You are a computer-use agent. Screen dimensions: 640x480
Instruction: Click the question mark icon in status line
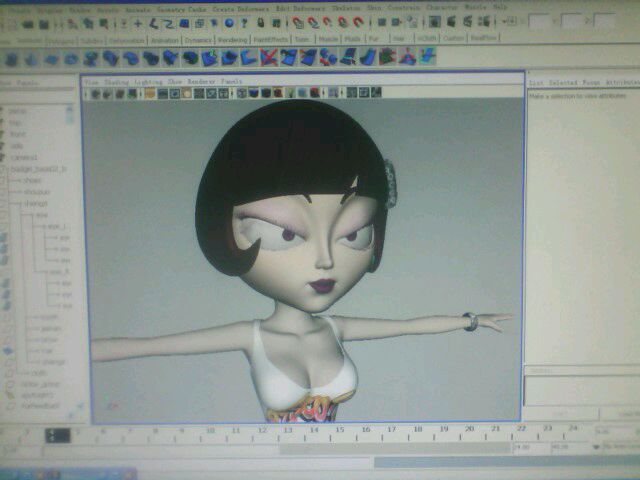click(244, 23)
